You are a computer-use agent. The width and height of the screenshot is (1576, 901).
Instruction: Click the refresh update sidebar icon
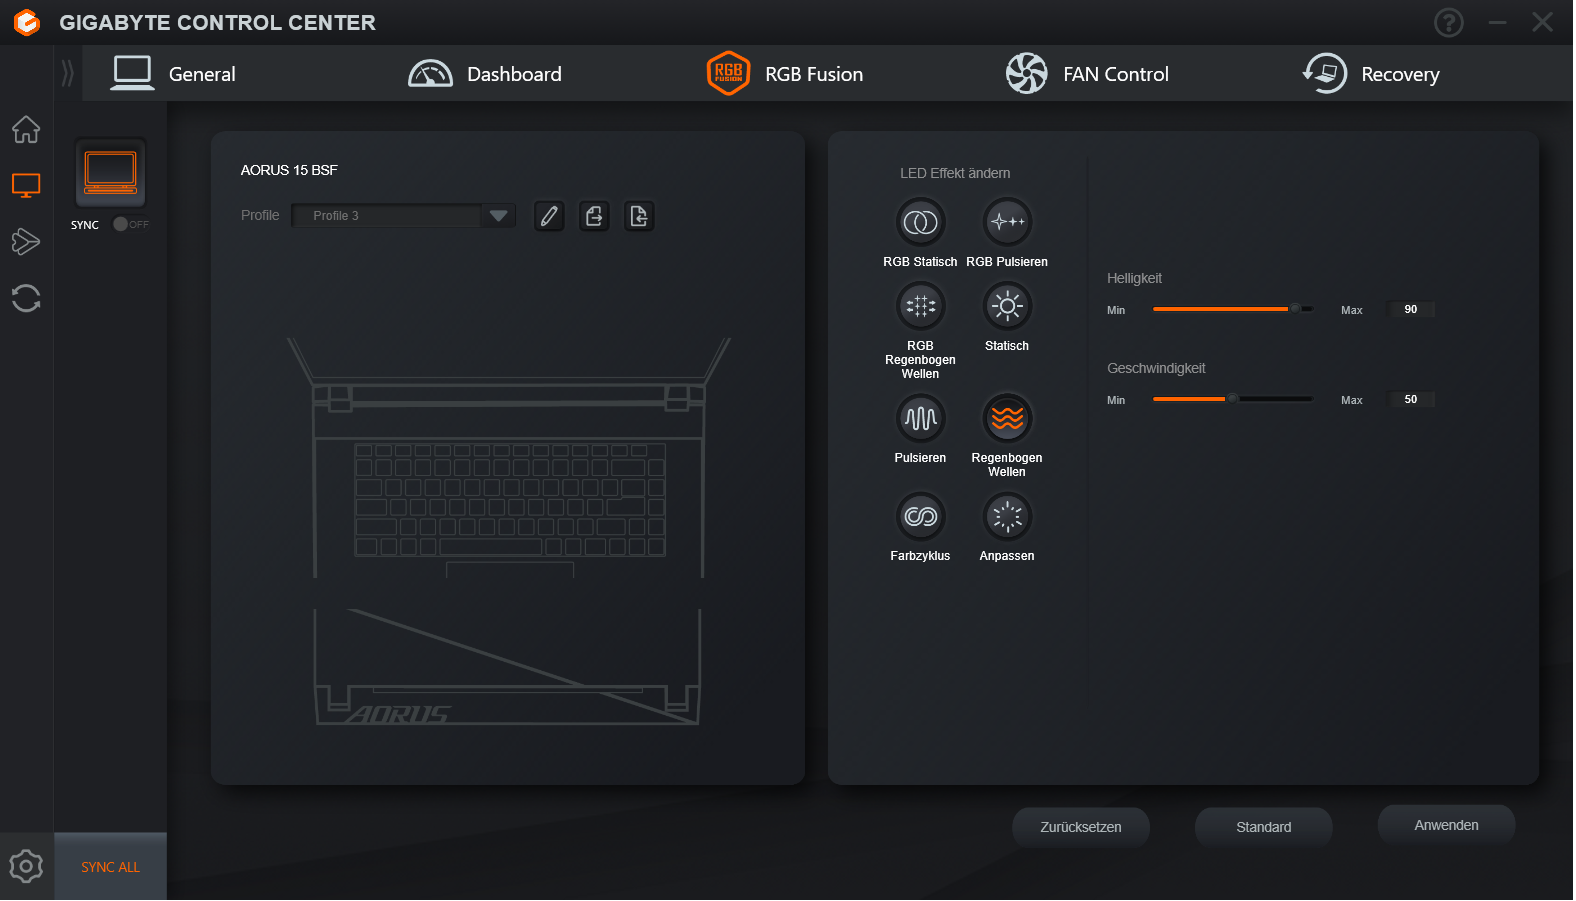pyautogui.click(x=26, y=298)
